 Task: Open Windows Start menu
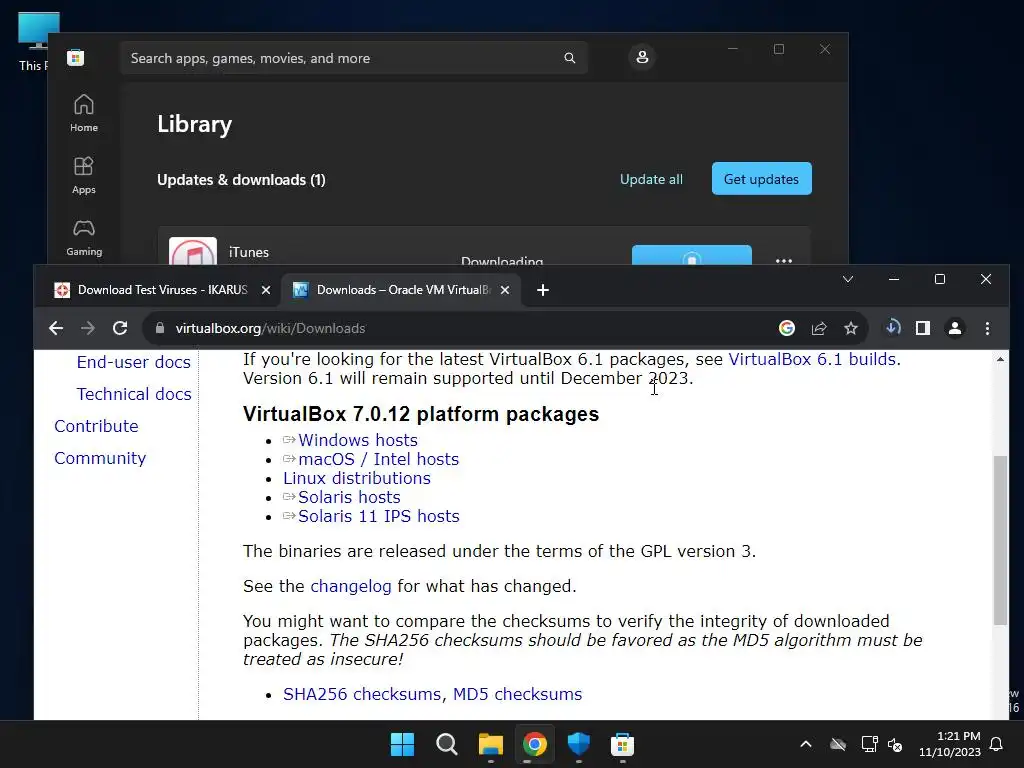point(402,744)
